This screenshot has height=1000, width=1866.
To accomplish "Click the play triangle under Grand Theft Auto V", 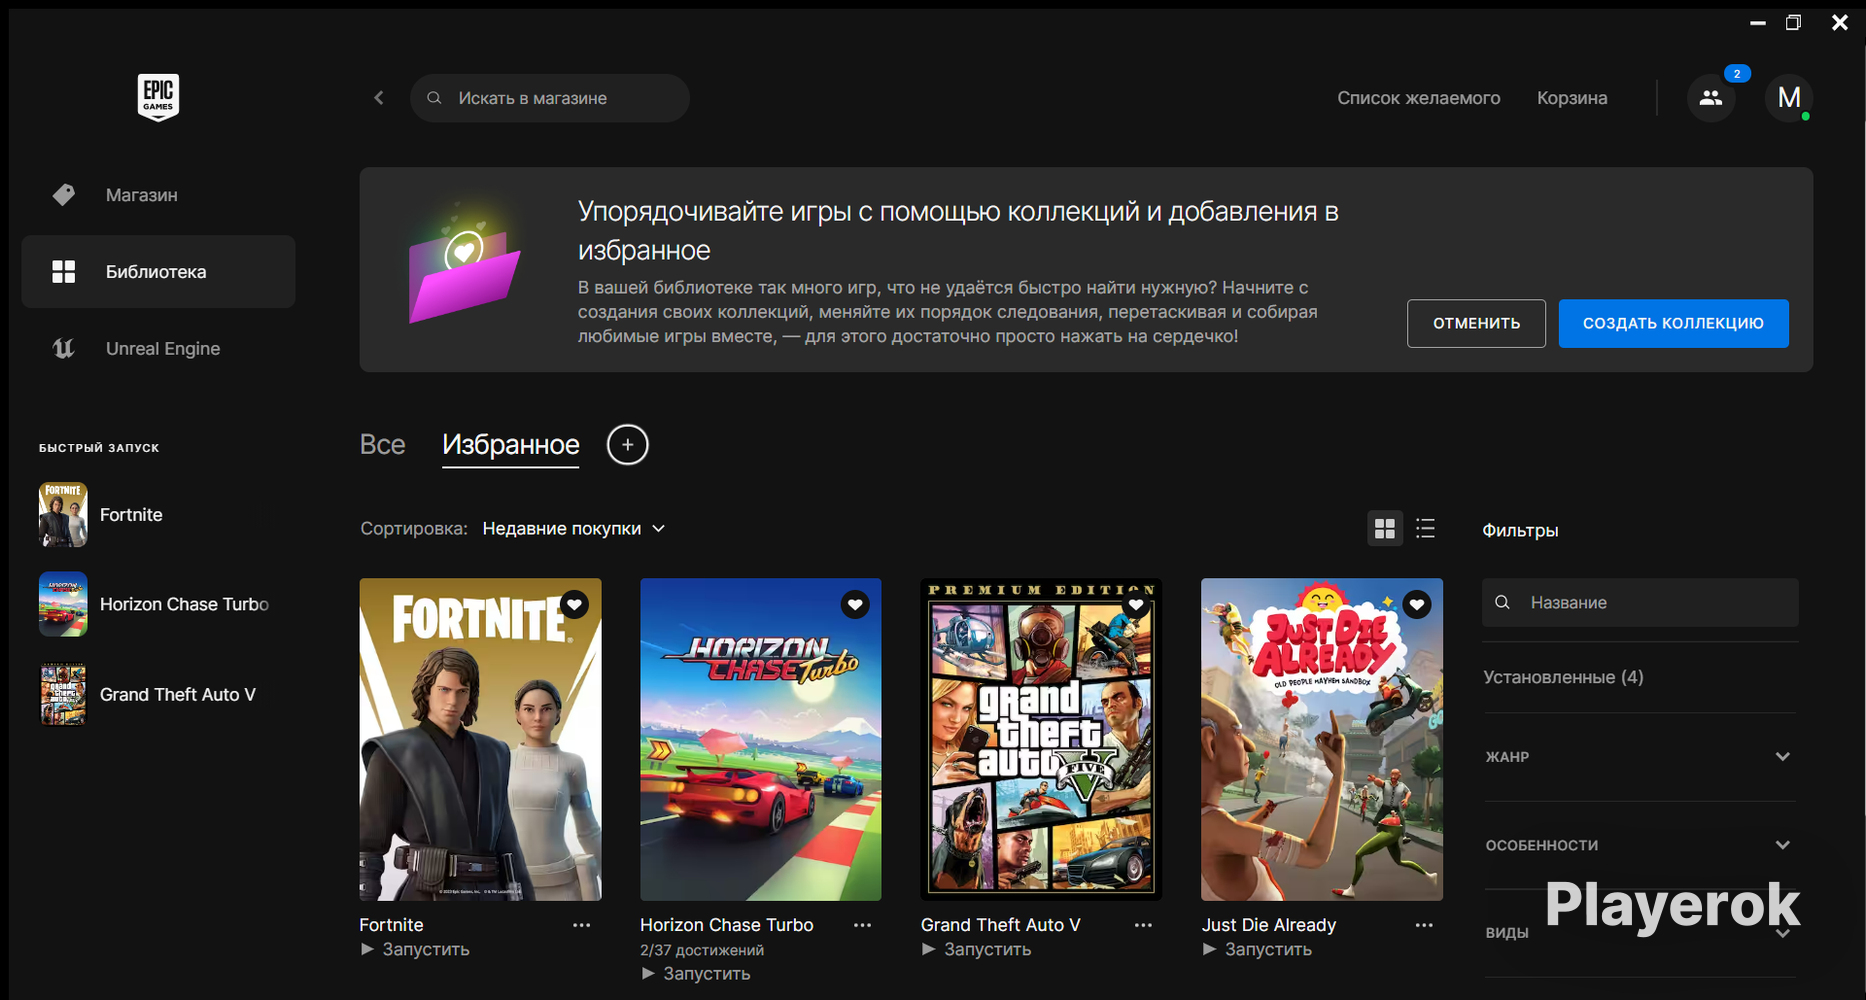I will coord(929,949).
